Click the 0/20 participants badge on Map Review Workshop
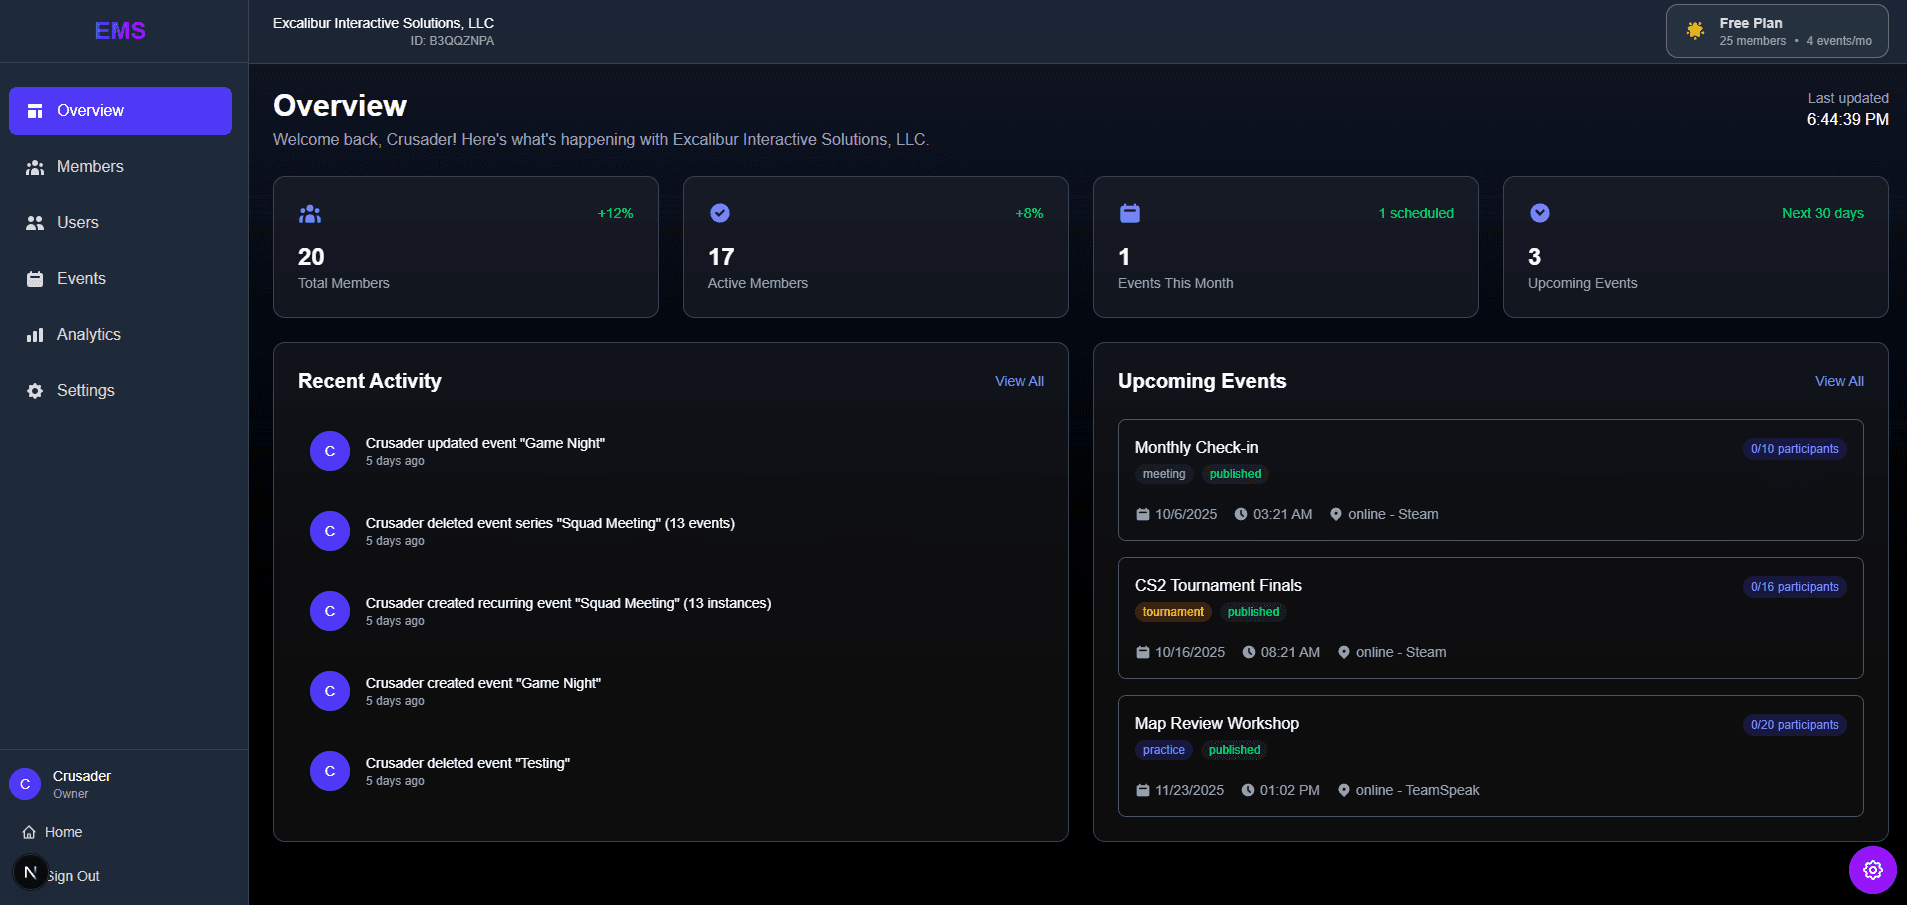The height and width of the screenshot is (905, 1907). pos(1794,724)
